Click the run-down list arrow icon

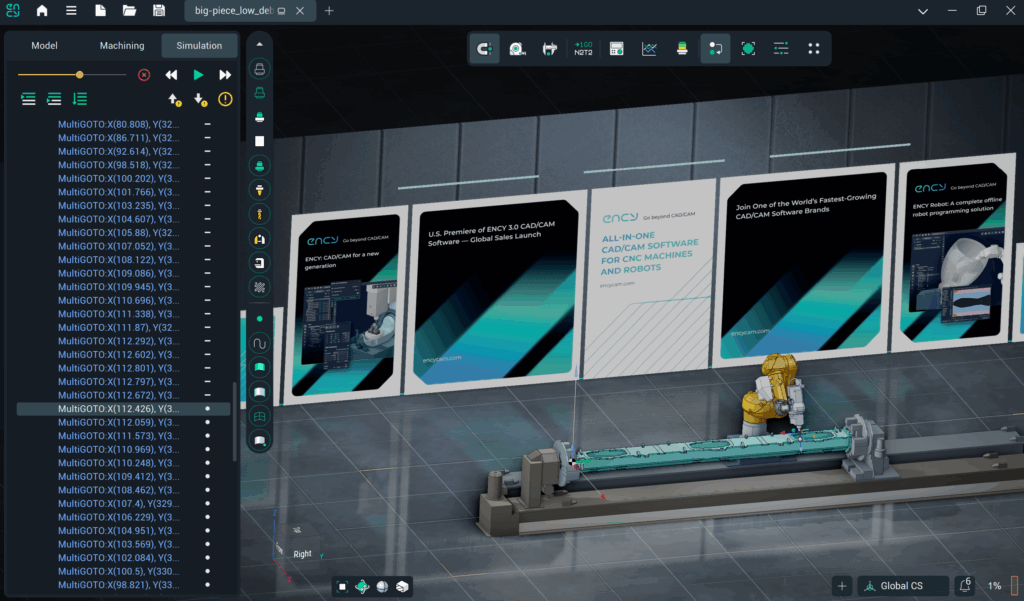80,99
